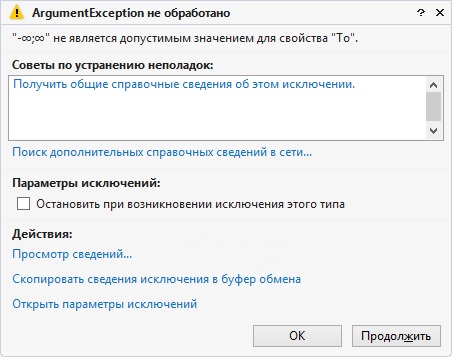Click the yellow warning icon in title bar
The width and height of the screenshot is (456, 362).
click(x=17, y=13)
